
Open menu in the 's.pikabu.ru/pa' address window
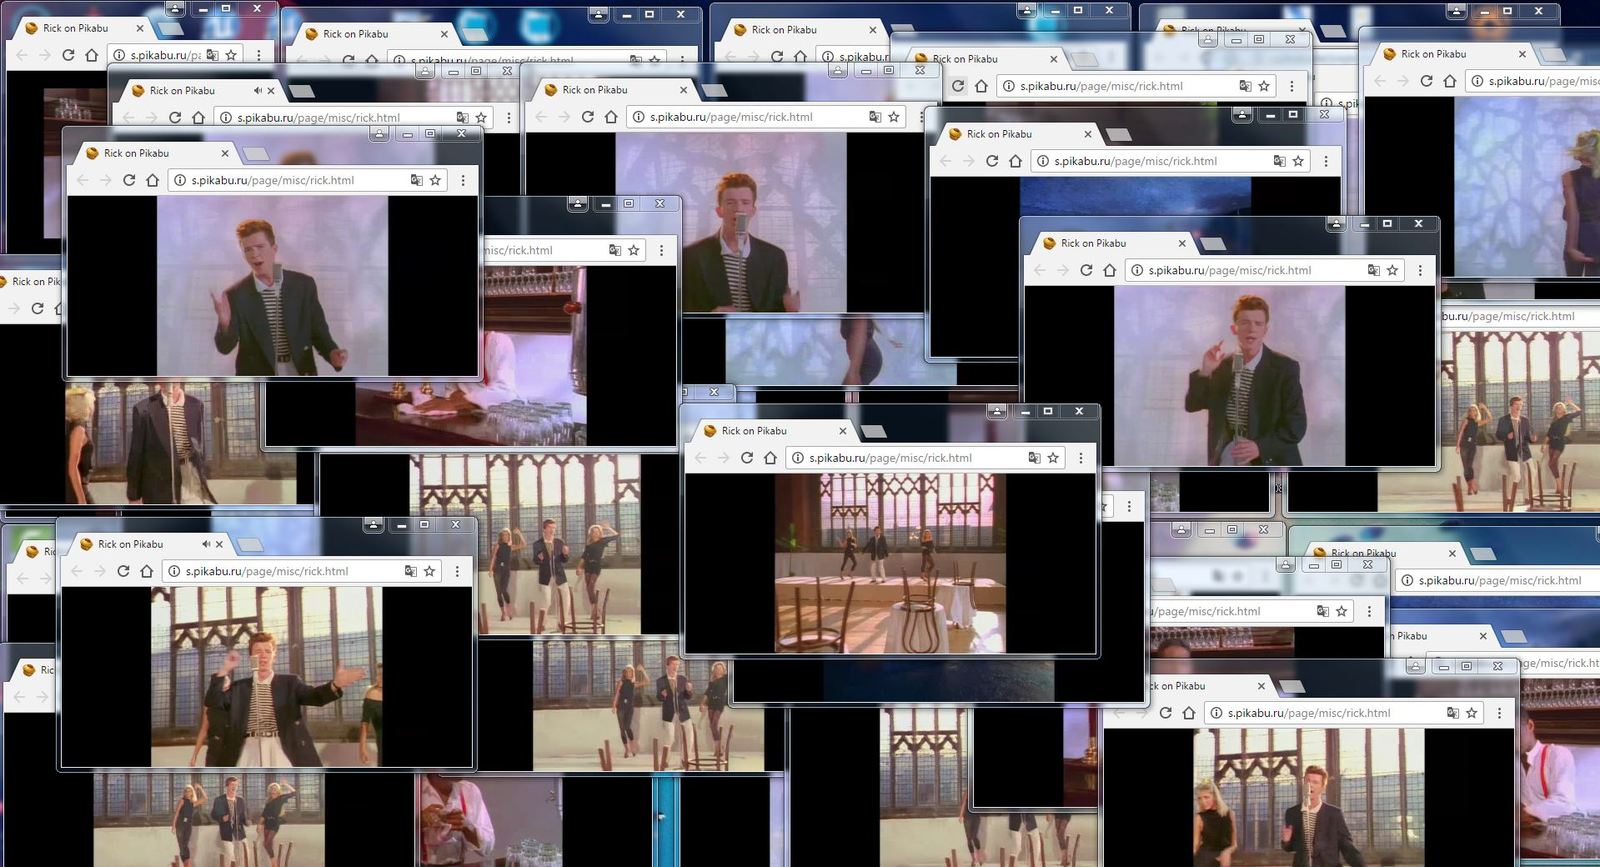point(259,55)
